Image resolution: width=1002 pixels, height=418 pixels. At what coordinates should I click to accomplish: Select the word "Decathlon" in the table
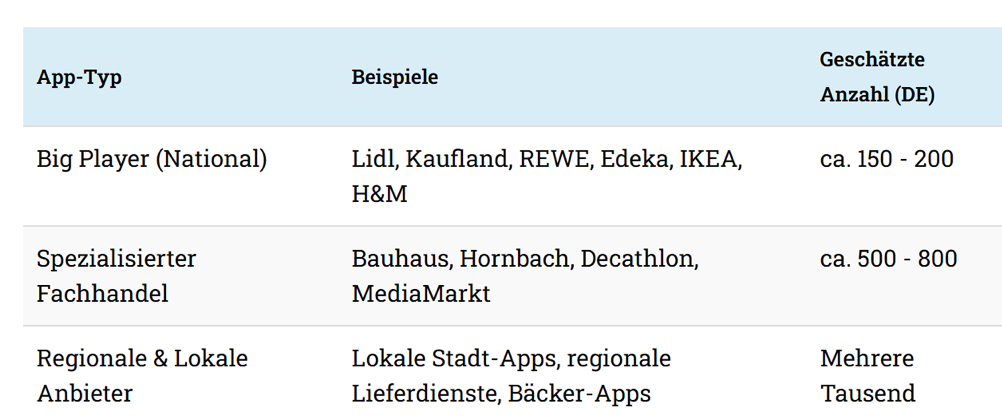click(639, 259)
